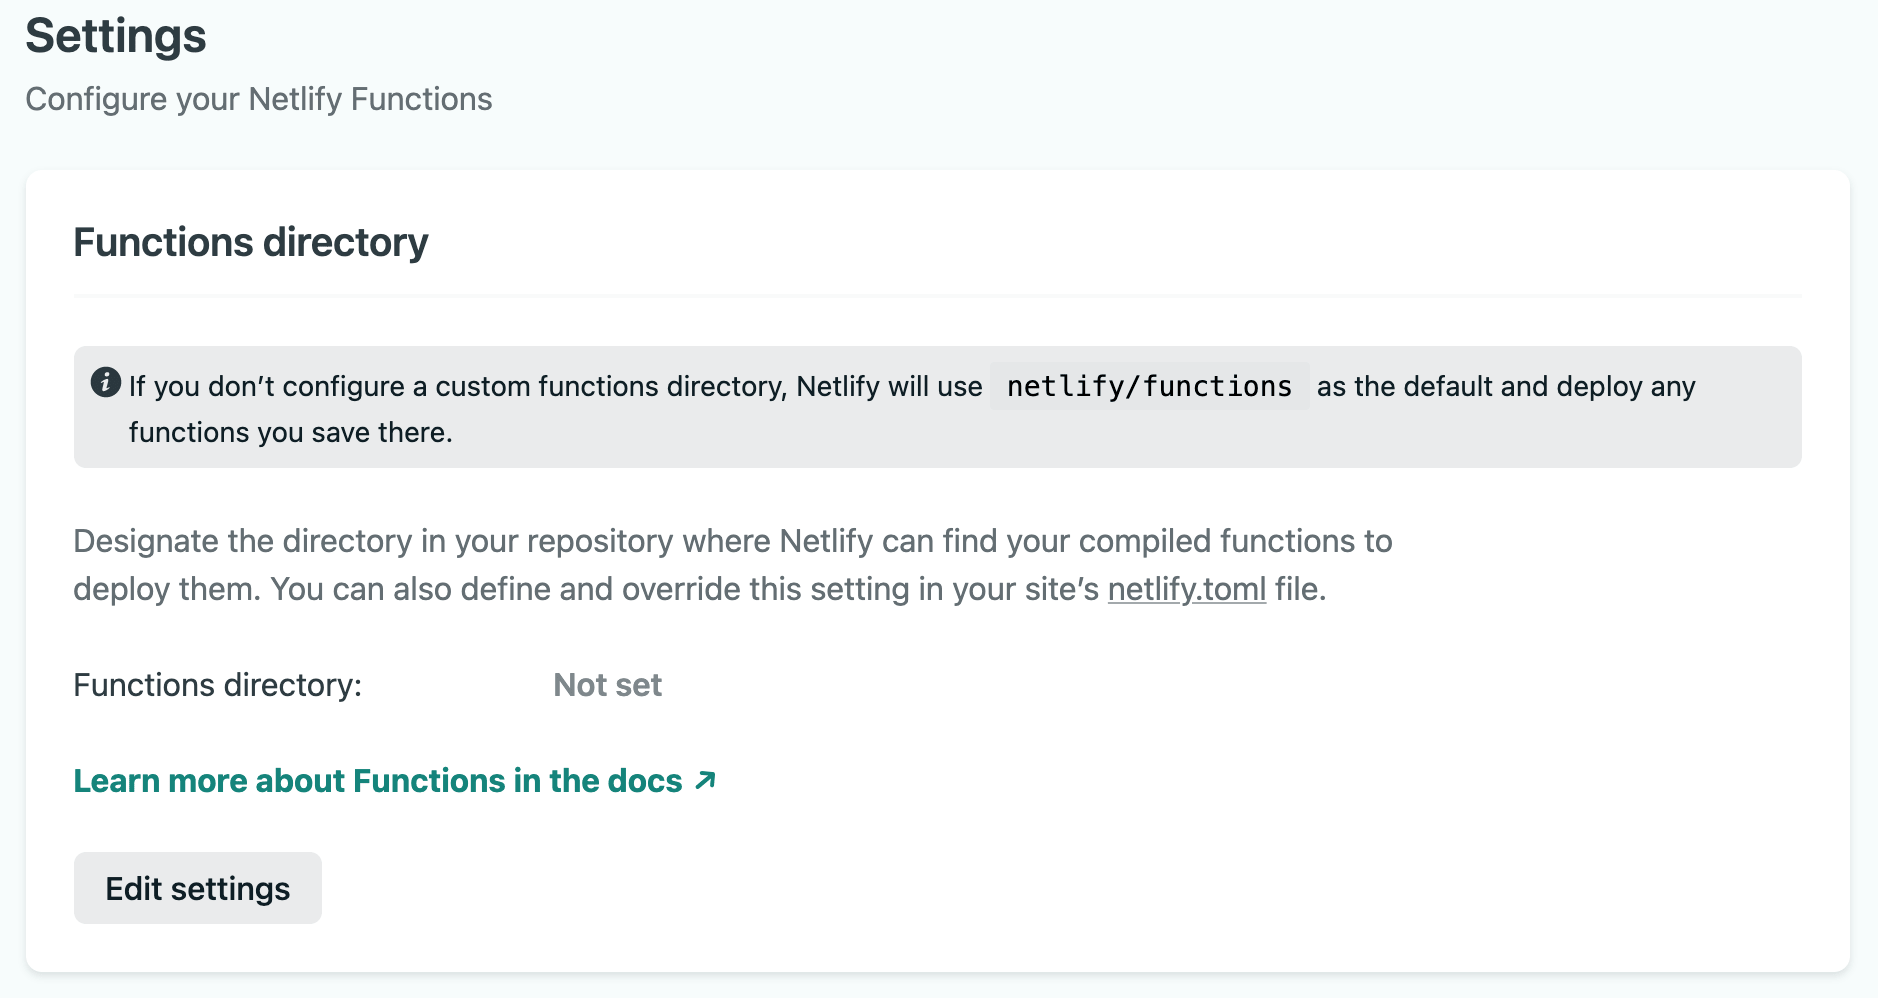Click "Netlify will use" in the info banner
Viewport: 1878px width, 998px height.
click(x=889, y=386)
